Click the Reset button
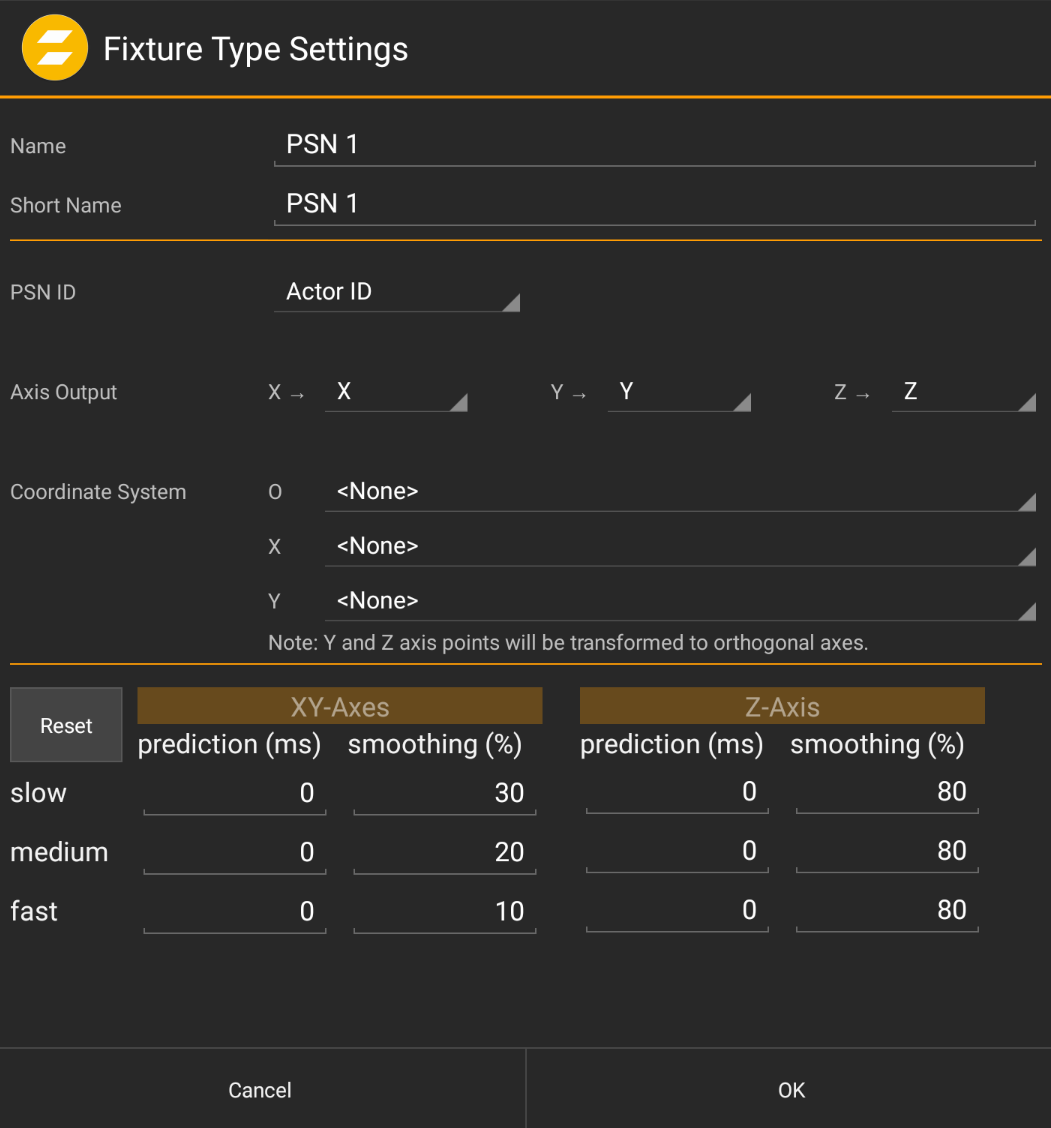Screen dimensions: 1051x1128 tap(65, 724)
